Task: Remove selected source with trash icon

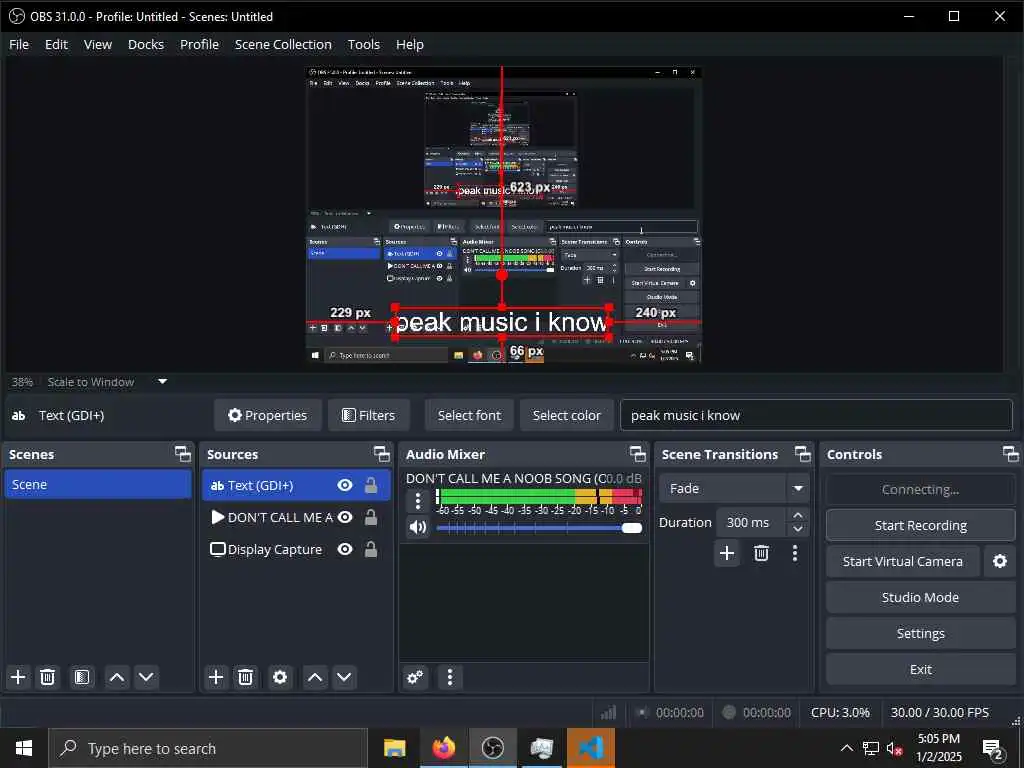Action: 246,677
